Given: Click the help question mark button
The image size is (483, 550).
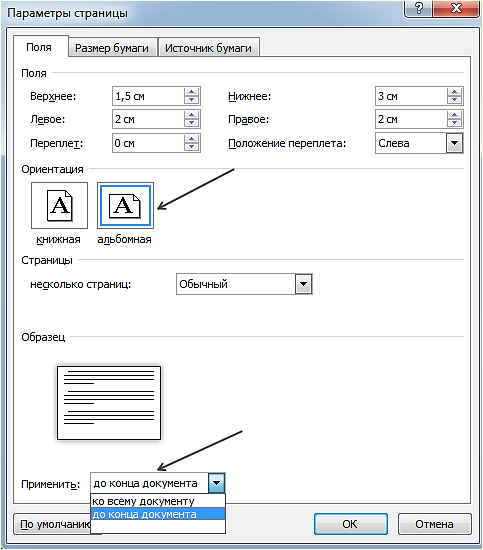Looking at the screenshot, I should tap(418, 8).
